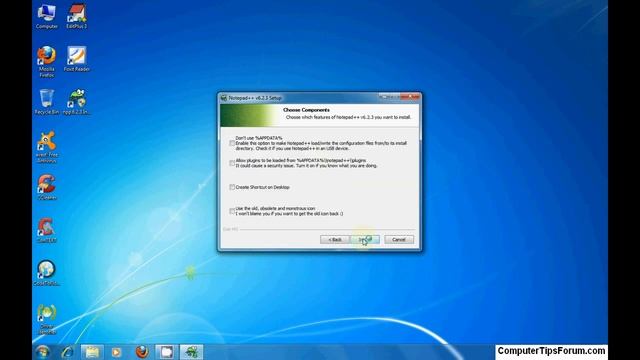Switch to the white window taskbar item
This screenshot has height=360, width=640.
(167, 351)
